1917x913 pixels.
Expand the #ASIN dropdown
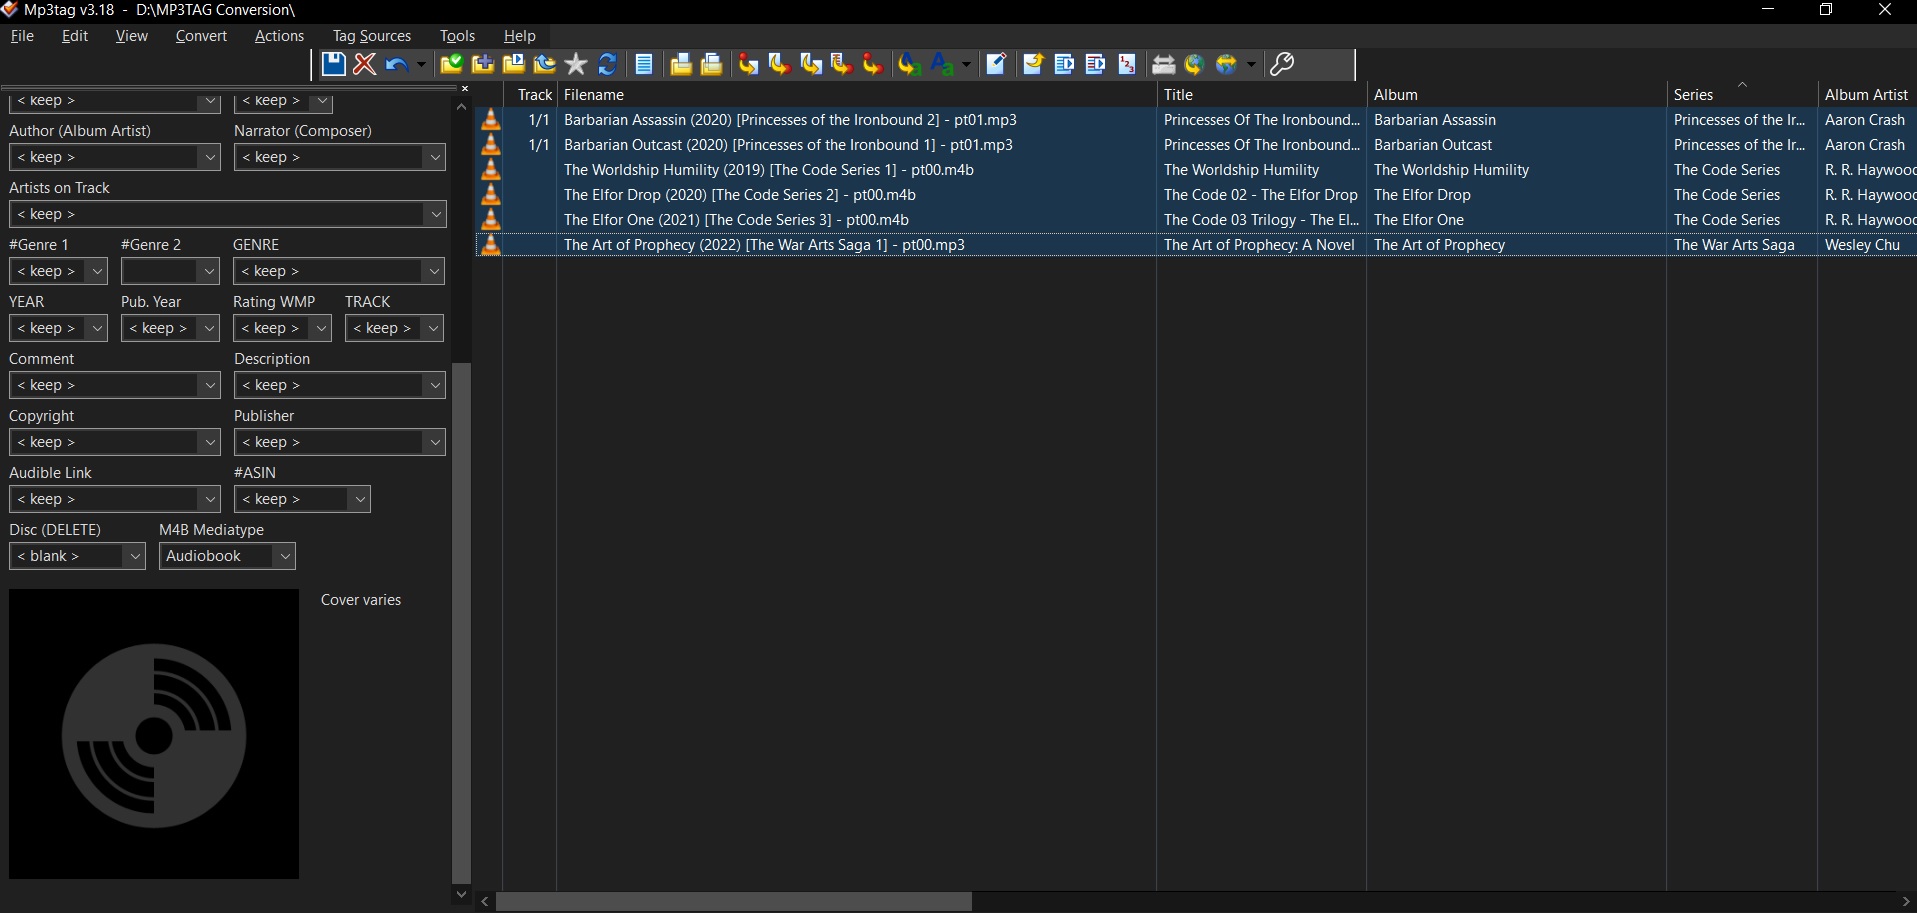(x=360, y=499)
